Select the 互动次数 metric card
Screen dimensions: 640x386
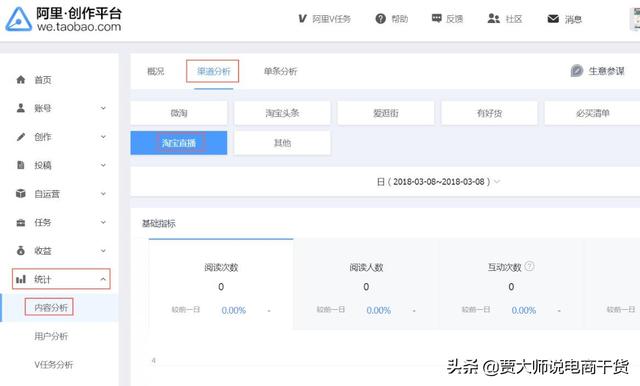coord(511,284)
